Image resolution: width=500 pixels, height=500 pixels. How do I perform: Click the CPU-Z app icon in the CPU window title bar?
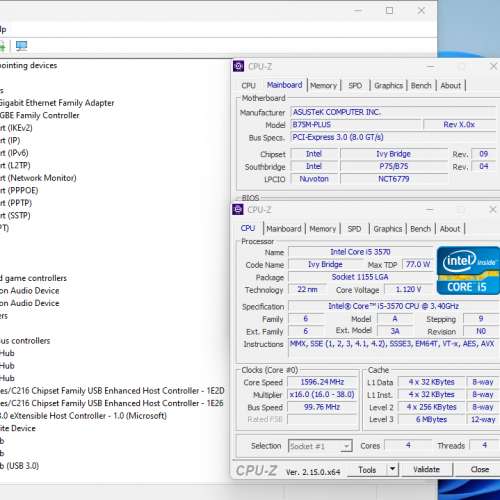(238, 210)
